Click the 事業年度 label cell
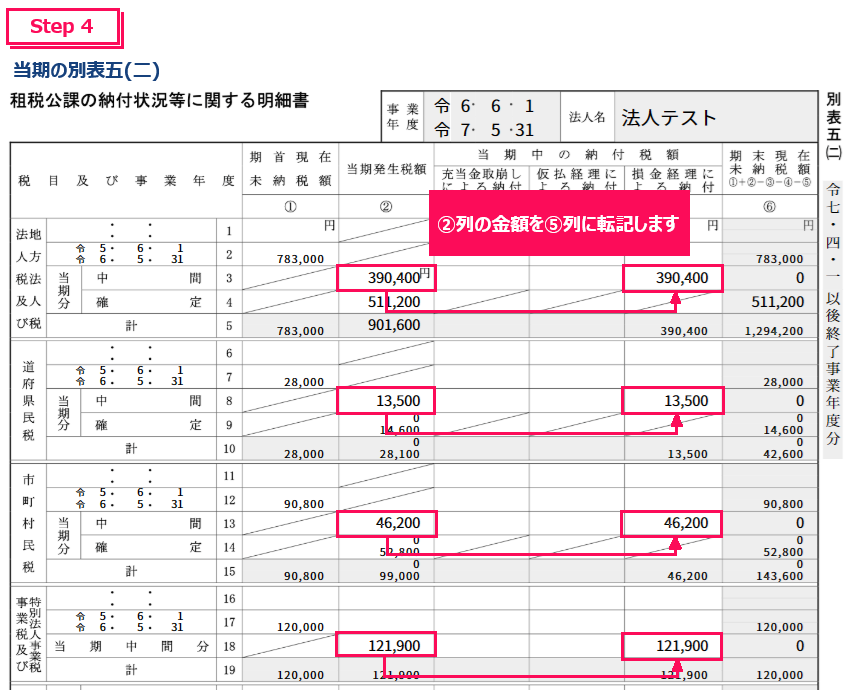 402,117
